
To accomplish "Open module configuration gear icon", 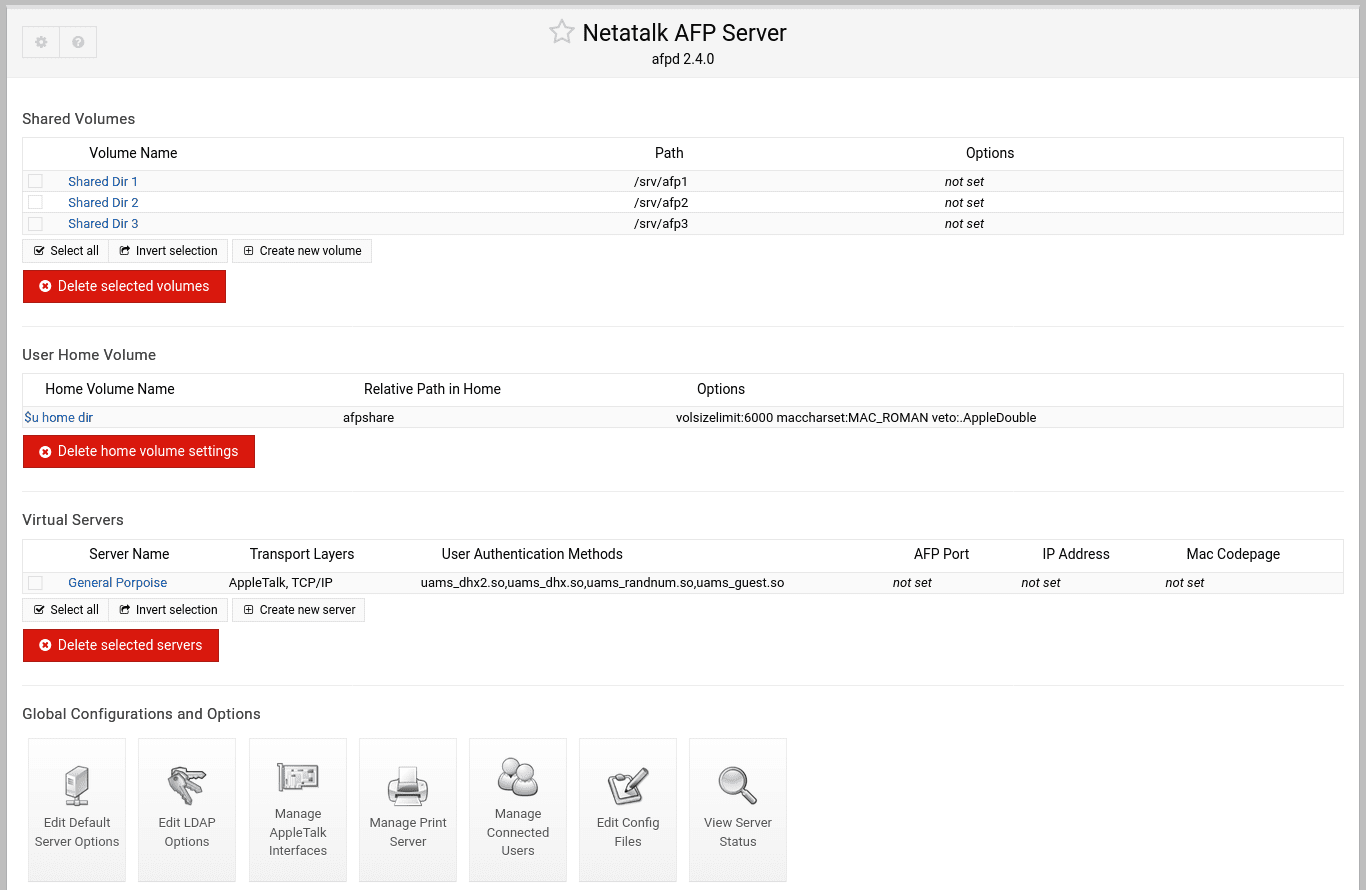I will [41, 42].
